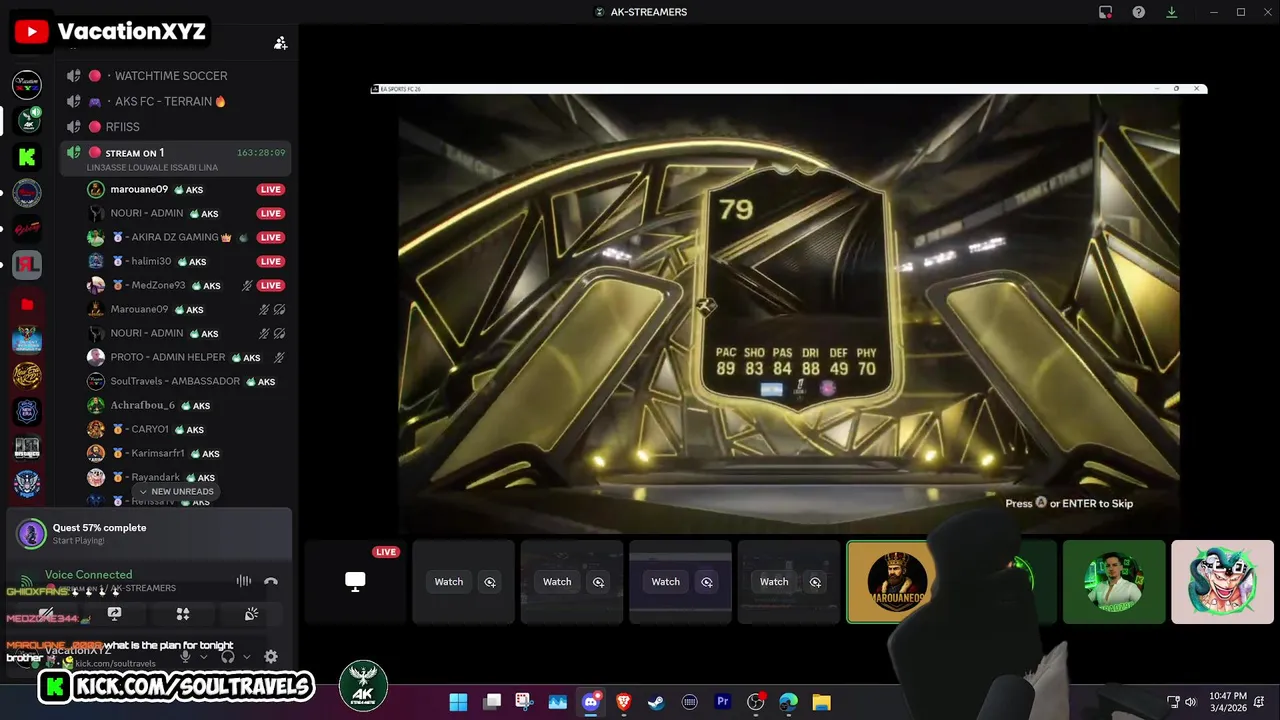Click the pop-out icon beside the second Watch button
This screenshot has height=720, width=1280.
598,582
